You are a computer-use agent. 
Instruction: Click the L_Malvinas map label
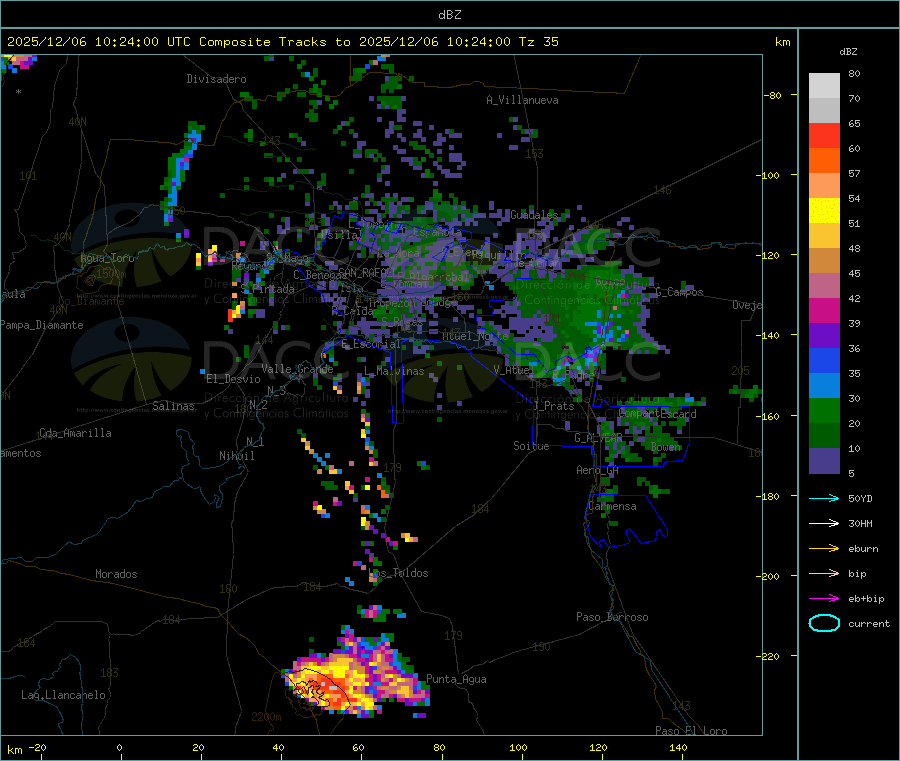click(x=394, y=371)
